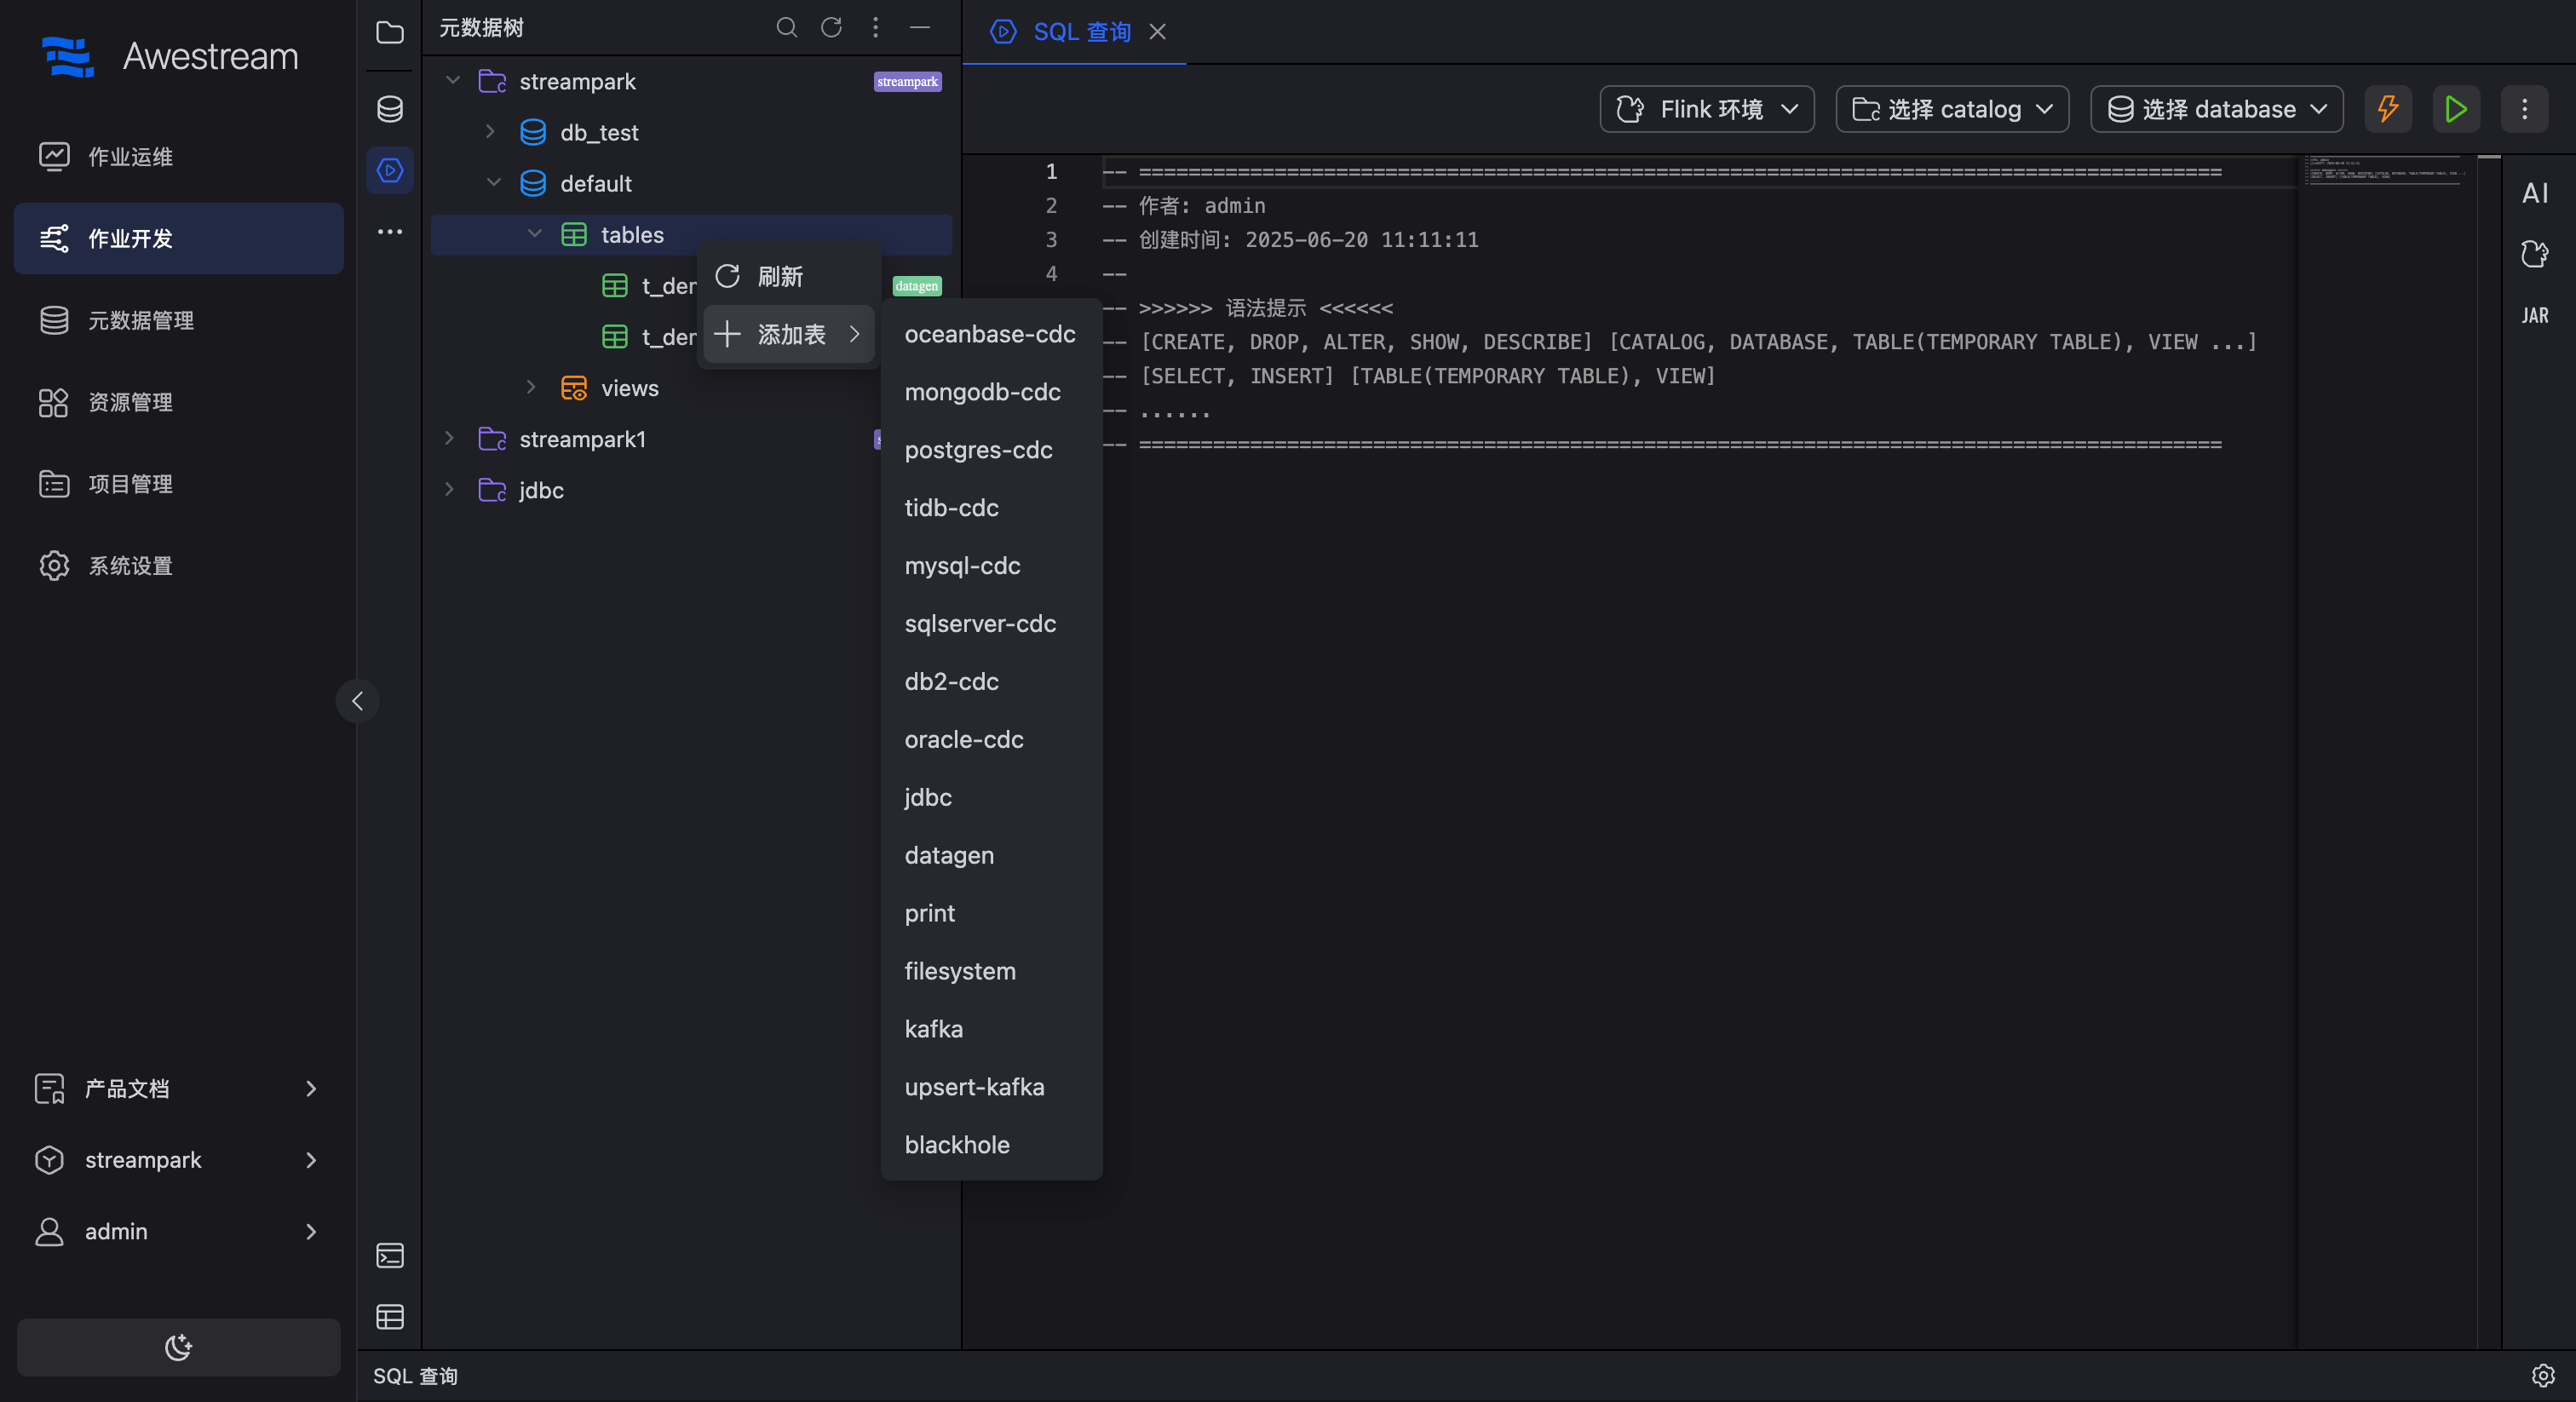The width and height of the screenshot is (2576, 1402).
Task: Choose blackhole connector
Action: (991, 1146)
